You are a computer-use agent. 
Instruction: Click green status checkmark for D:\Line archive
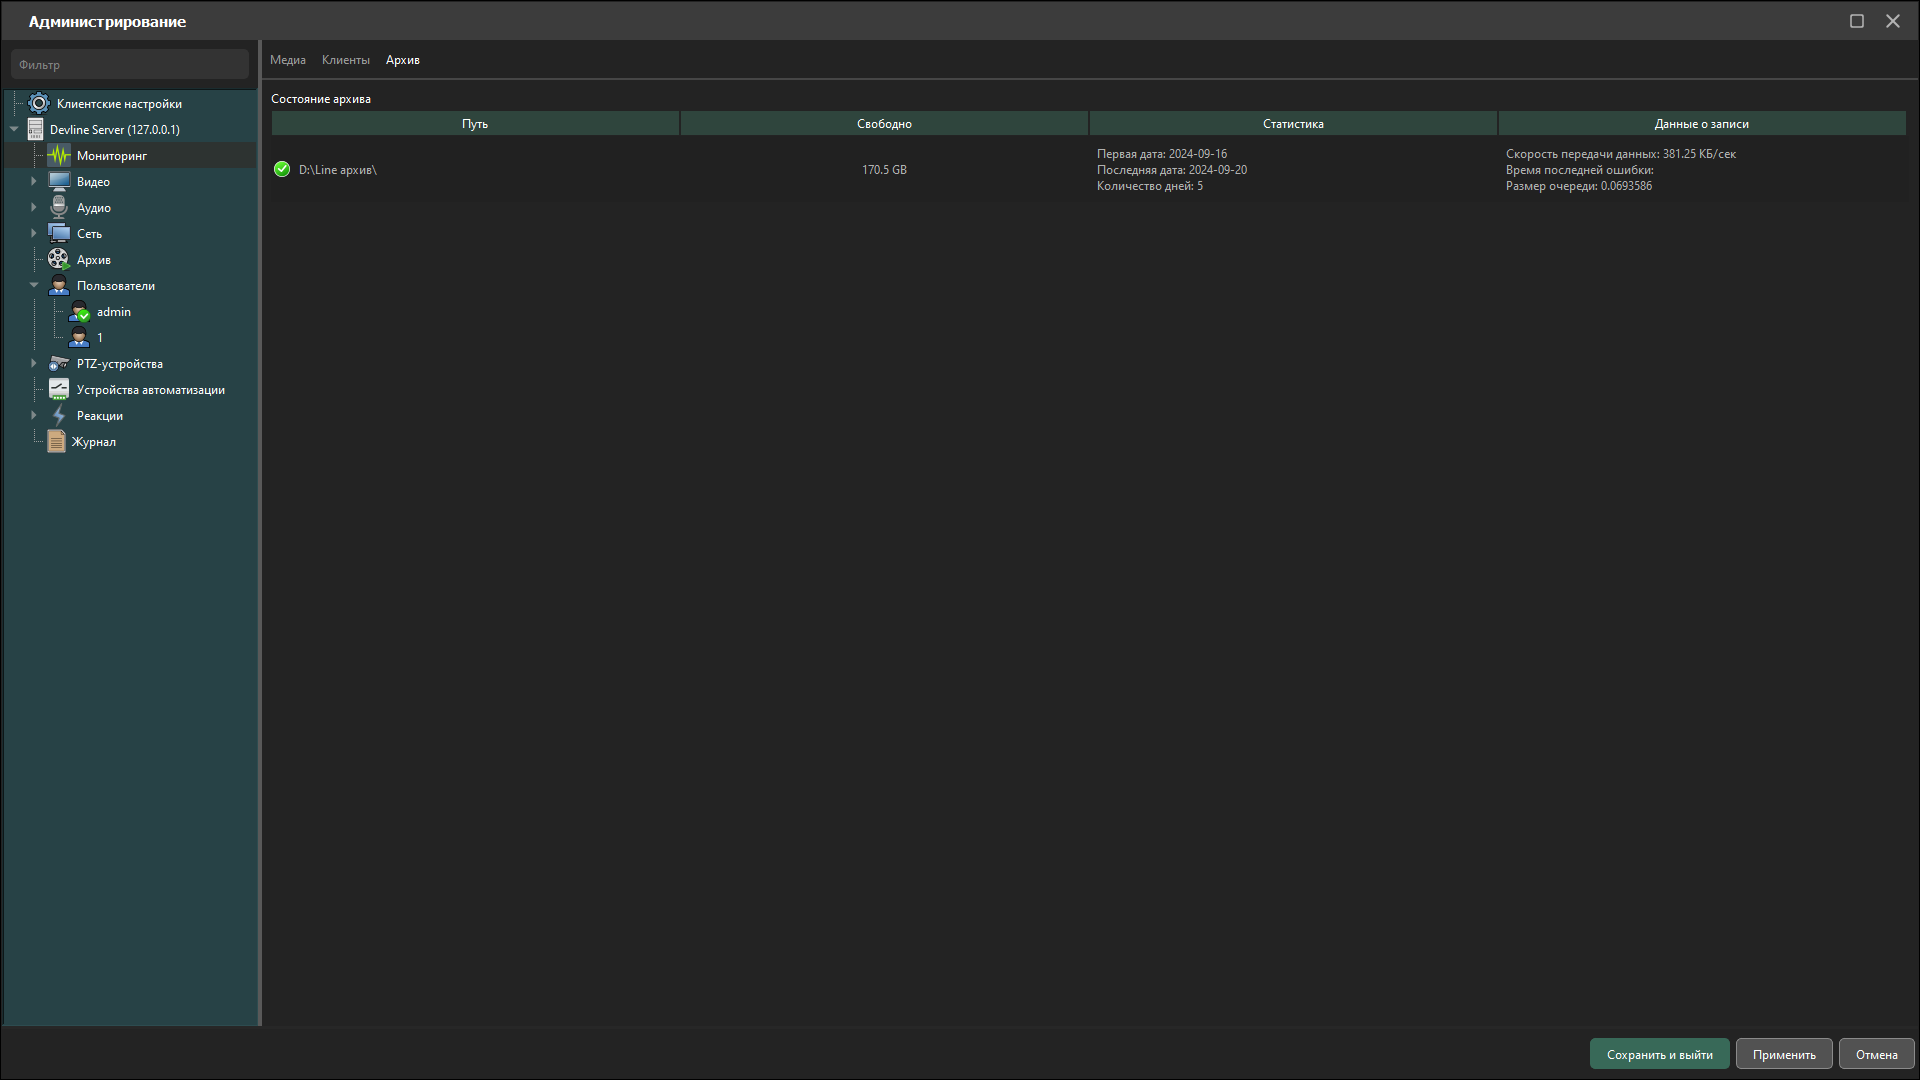point(282,170)
